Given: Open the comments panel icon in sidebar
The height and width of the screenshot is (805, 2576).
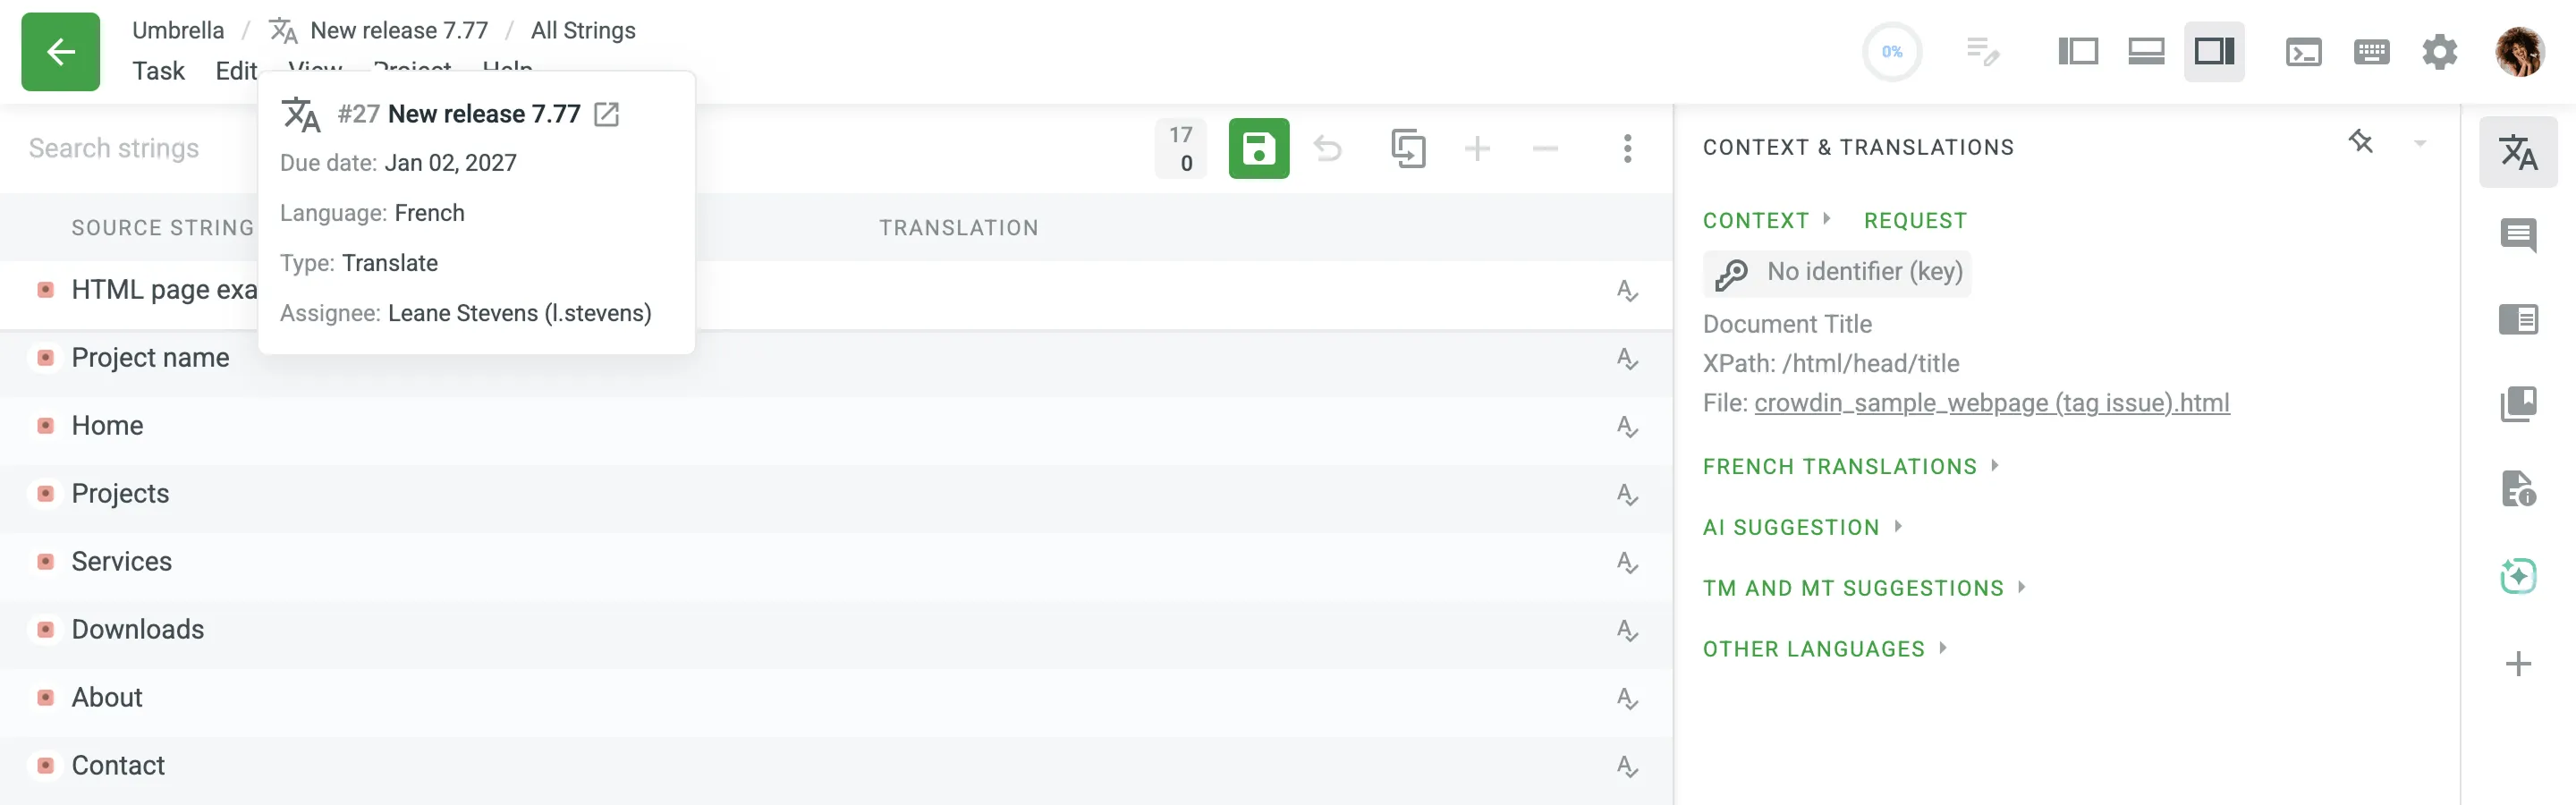Looking at the screenshot, I should (x=2517, y=236).
